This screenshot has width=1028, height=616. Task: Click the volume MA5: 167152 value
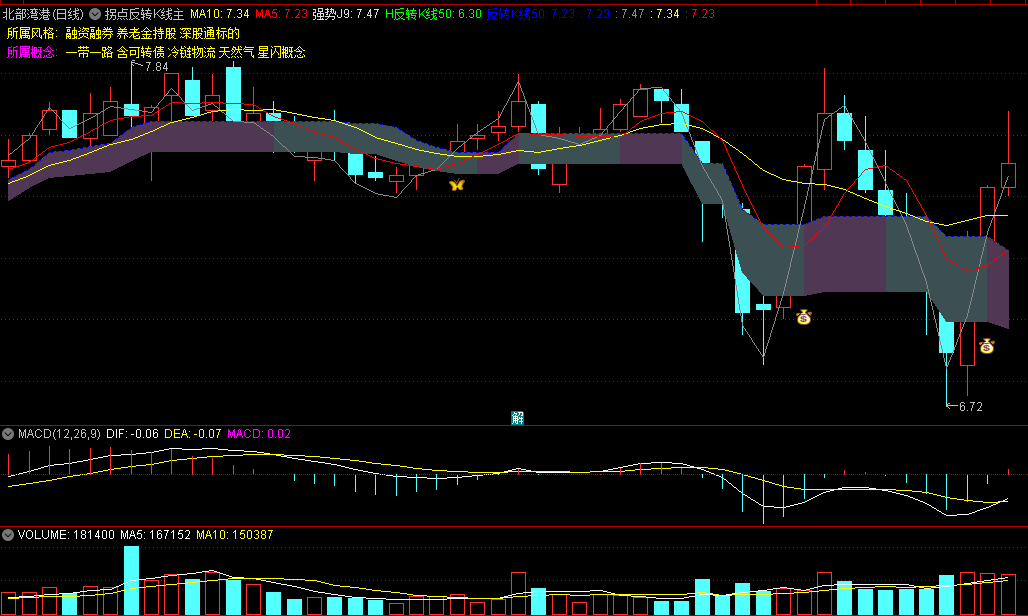[155, 535]
